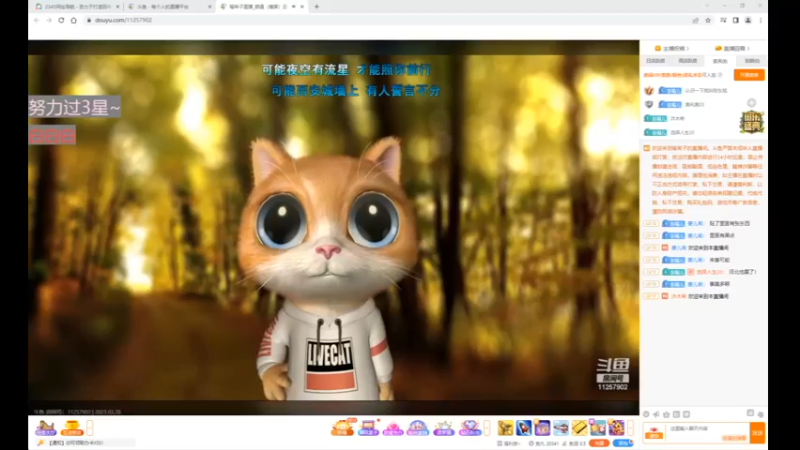Go back to the previous page

tap(36, 20)
